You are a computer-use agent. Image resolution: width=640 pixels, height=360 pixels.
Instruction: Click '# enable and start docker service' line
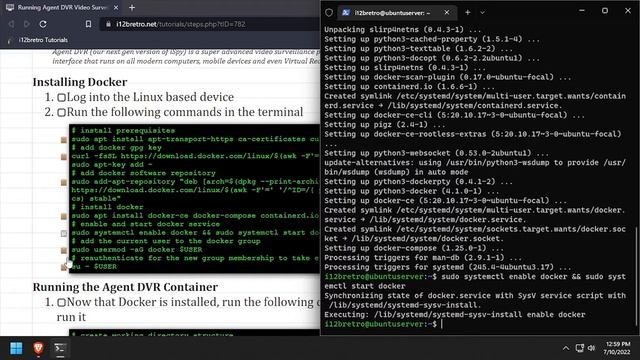pos(146,224)
